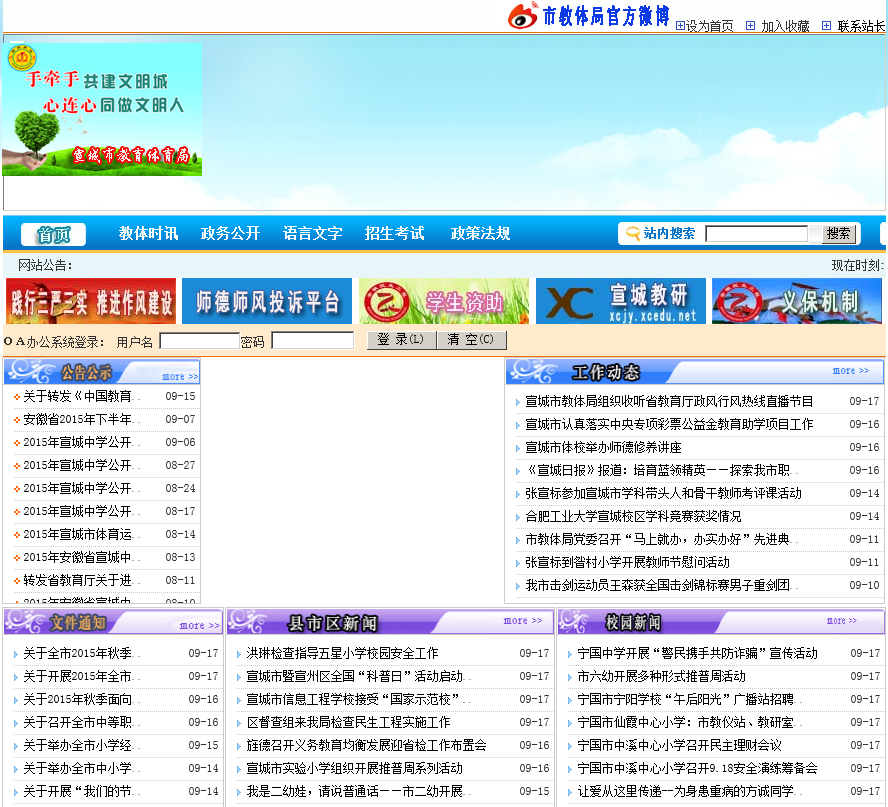The image size is (888, 807).
Task: Open 旌德召开义务教育均衡发展迎省检工作布置会
Action: (x=366, y=745)
